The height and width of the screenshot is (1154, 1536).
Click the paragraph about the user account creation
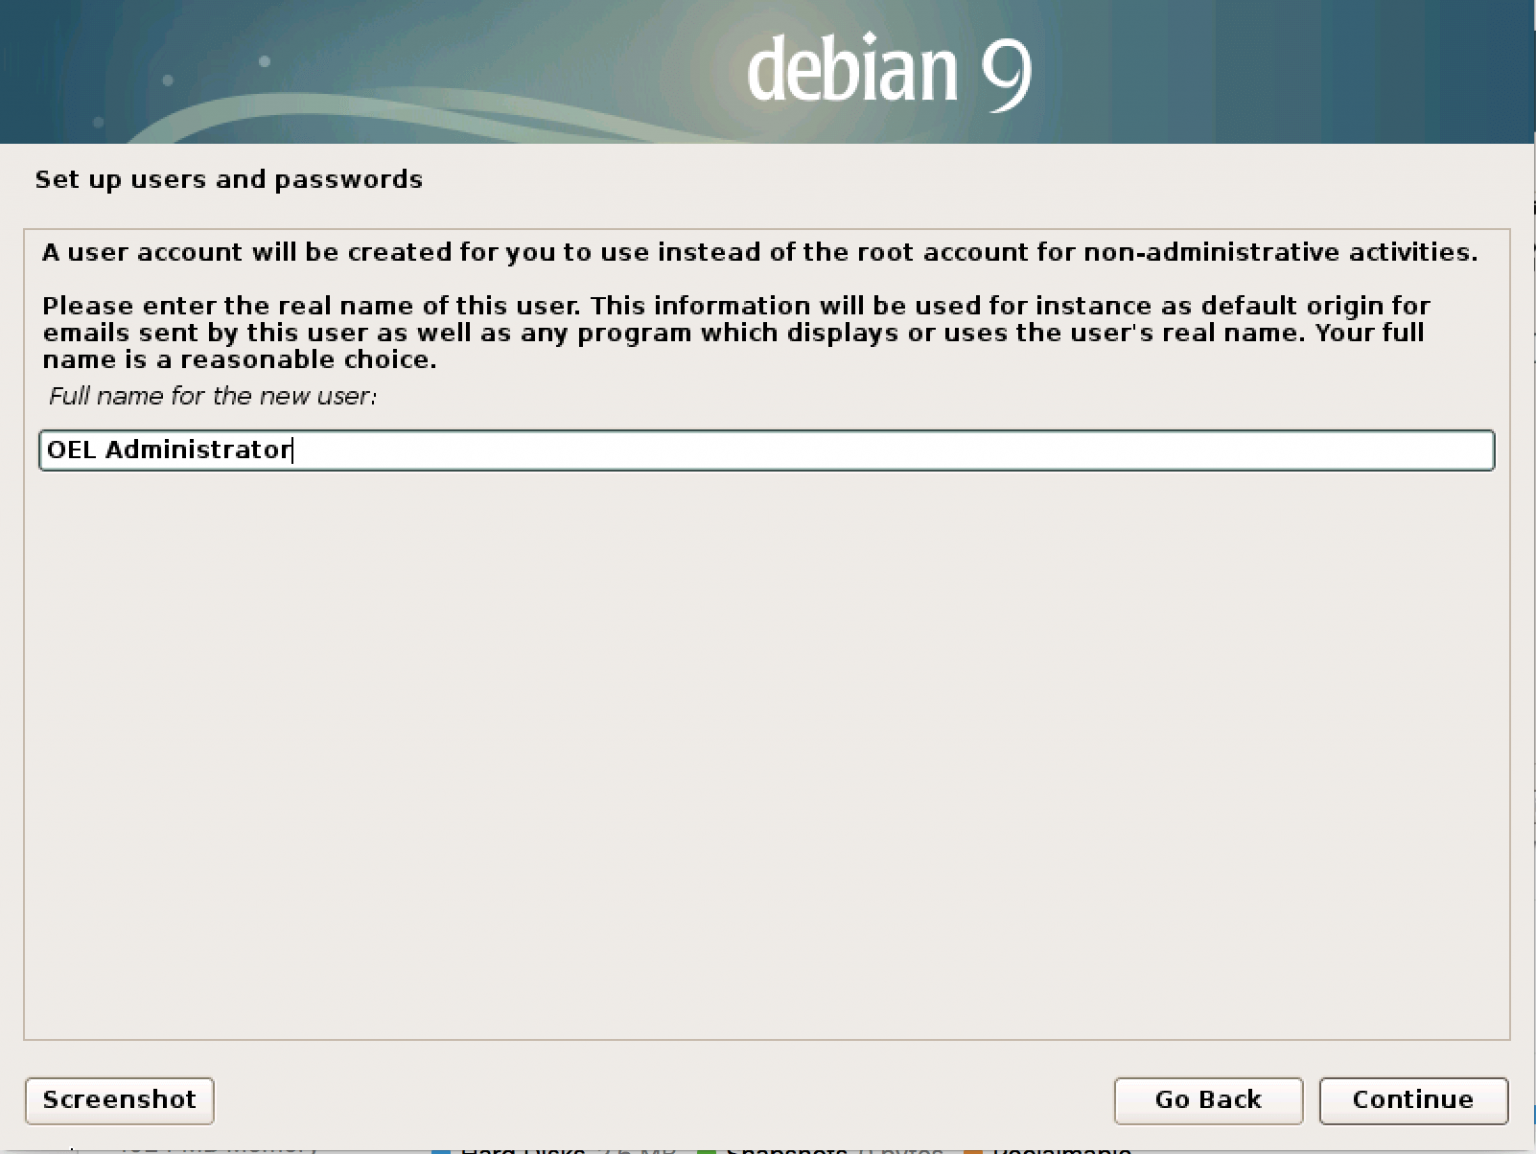759,252
